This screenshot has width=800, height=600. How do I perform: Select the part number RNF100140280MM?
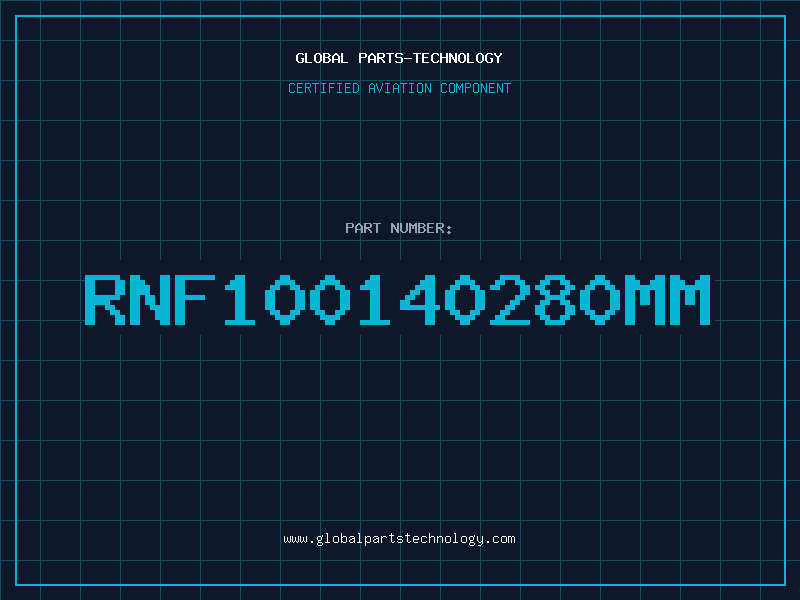tap(397, 300)
